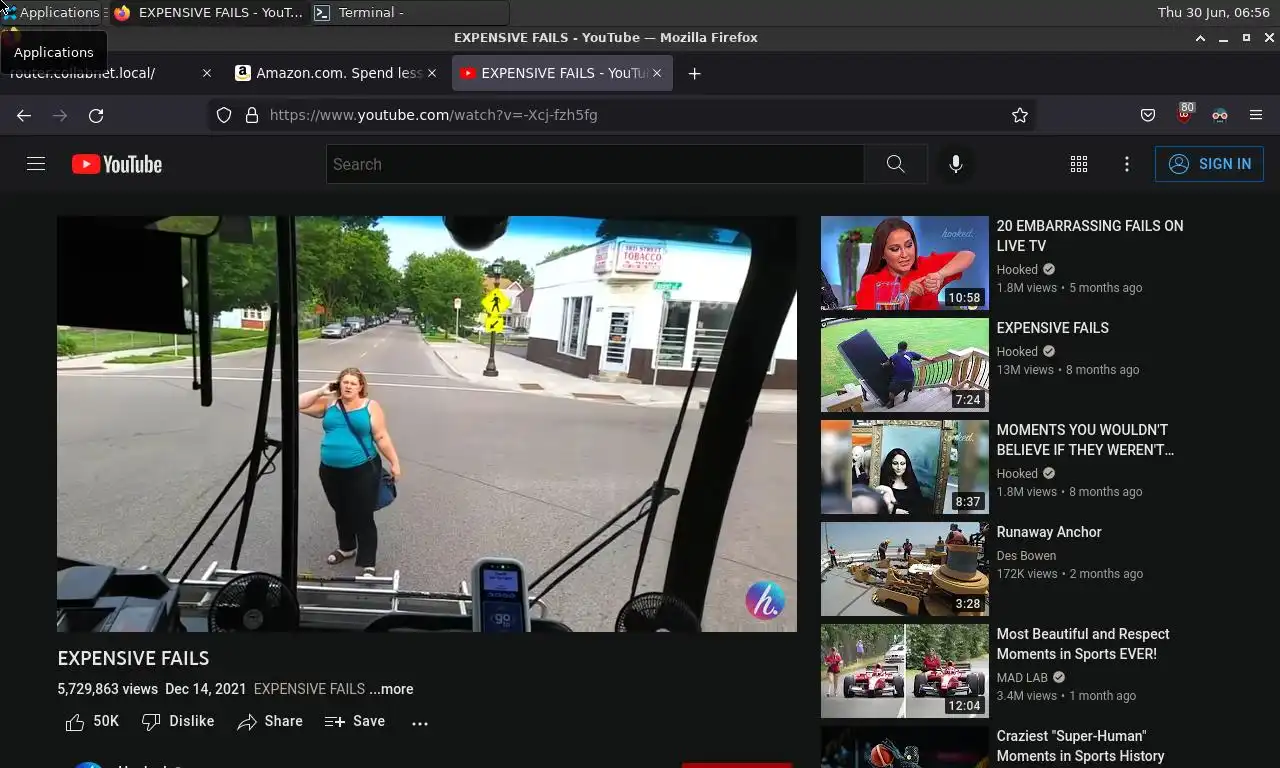Click Most Beautiful and Respect Moments title
The width and height of the screenshot is (1280, 768).
tap(1083, 644)
